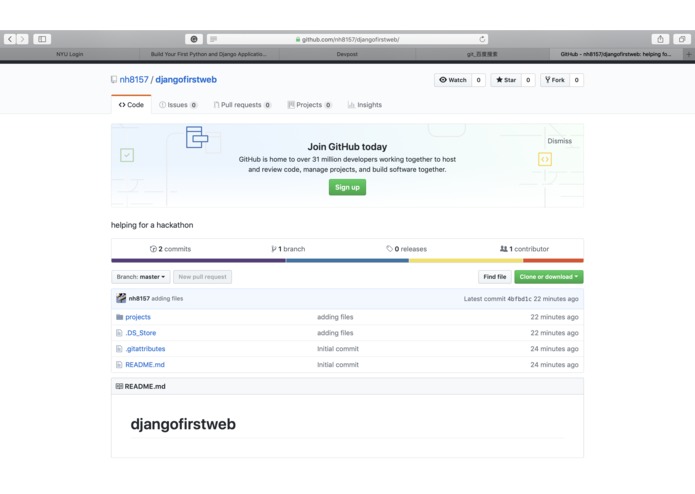Expand the Clone or download dropdown
Image resolution: width=695 pixels, height=494 pixels.
coord(549,277)
